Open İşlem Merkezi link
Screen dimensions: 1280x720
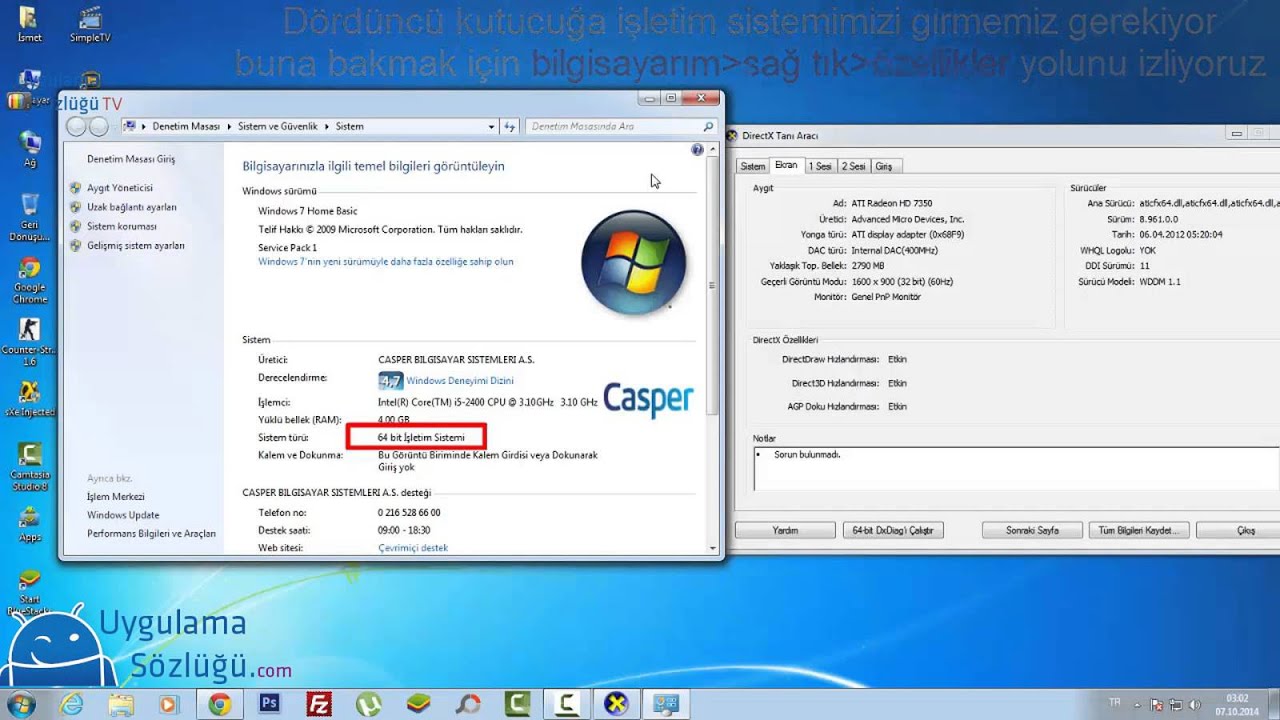pyautogui.click(x=116, y=497)
